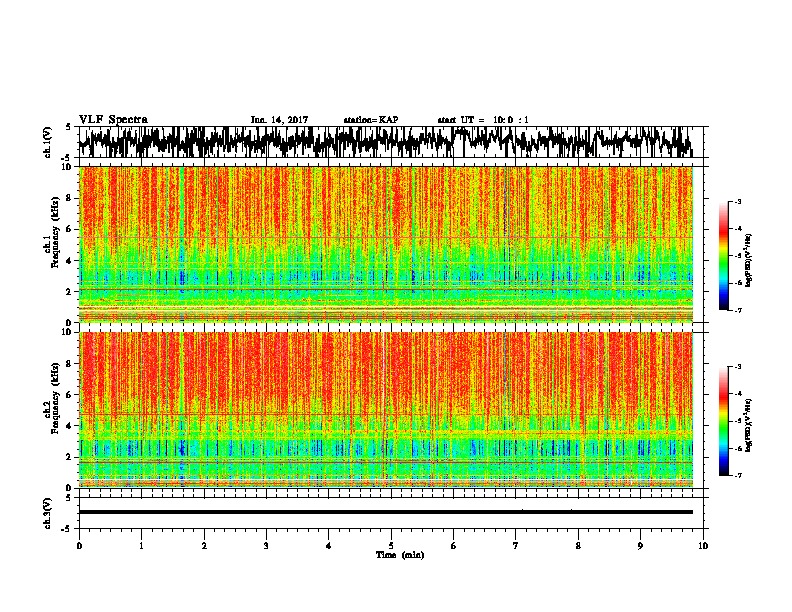This screenshot has width=792, height=612.
Task: Click the ch.1 "Frequency (kHz)" axis label
Action: coord(55,232)
